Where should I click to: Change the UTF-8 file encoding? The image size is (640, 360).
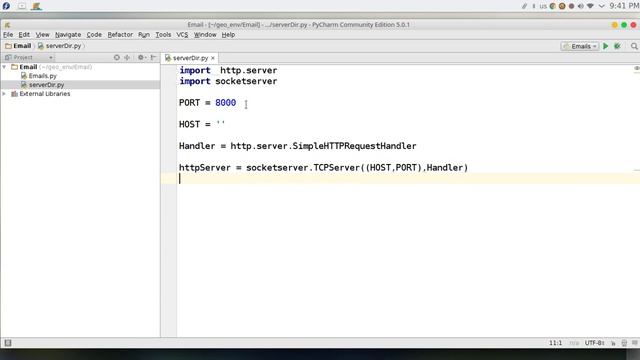(x=594, y=343)
